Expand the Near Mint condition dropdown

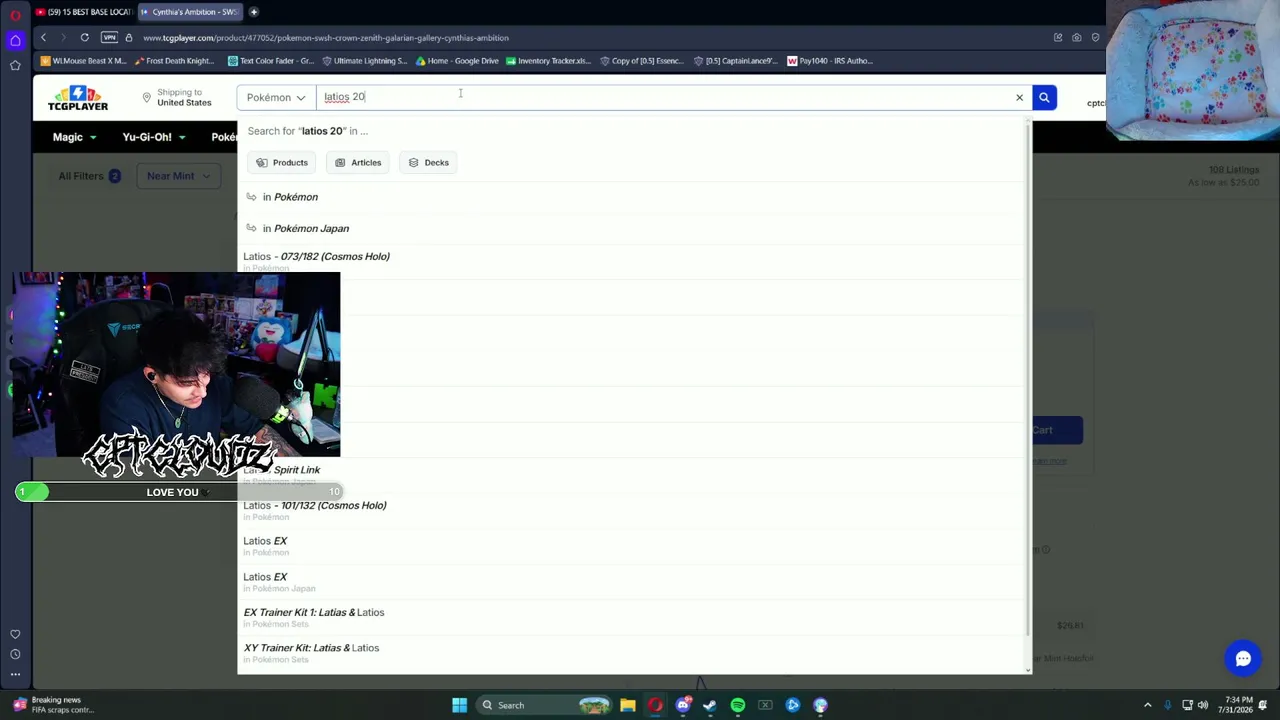pos(178,176)
